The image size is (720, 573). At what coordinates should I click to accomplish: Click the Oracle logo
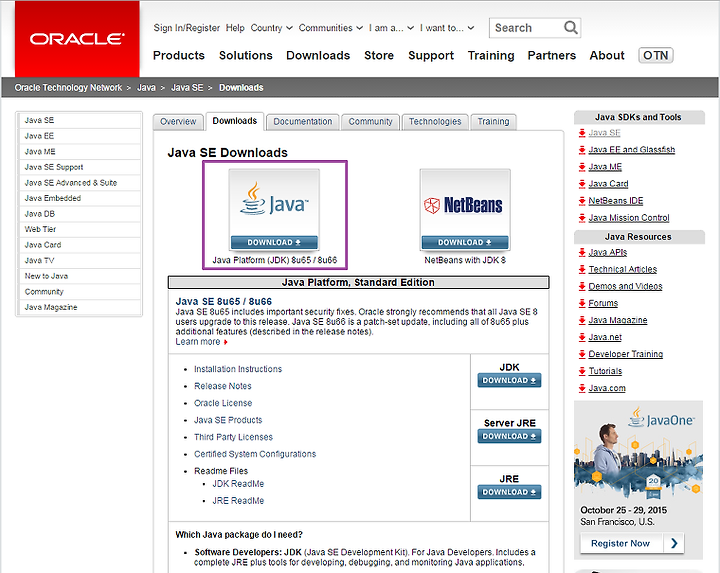tap(77, 39)
